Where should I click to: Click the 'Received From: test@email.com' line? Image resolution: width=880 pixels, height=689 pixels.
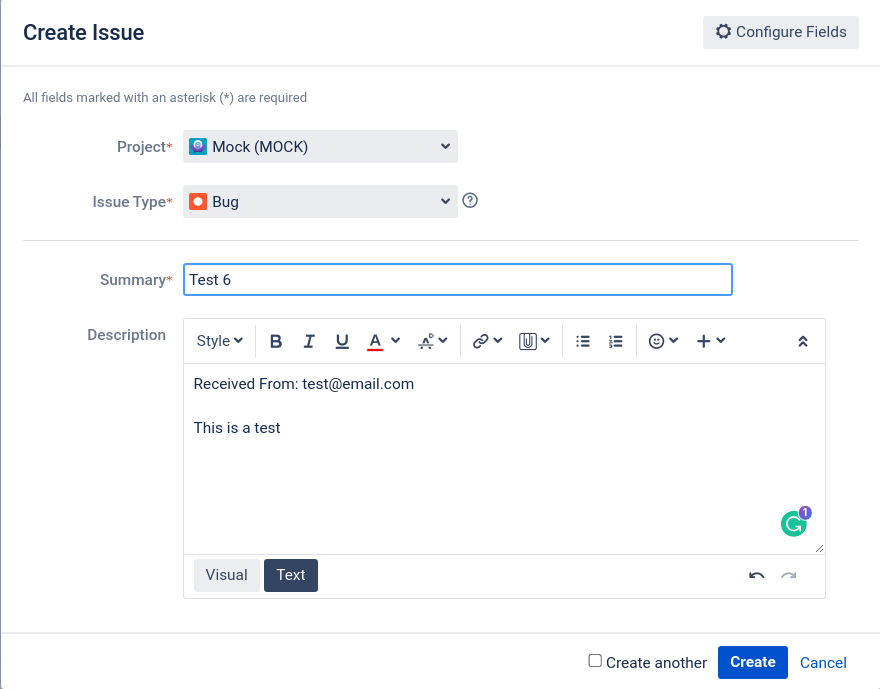[304, 384]
